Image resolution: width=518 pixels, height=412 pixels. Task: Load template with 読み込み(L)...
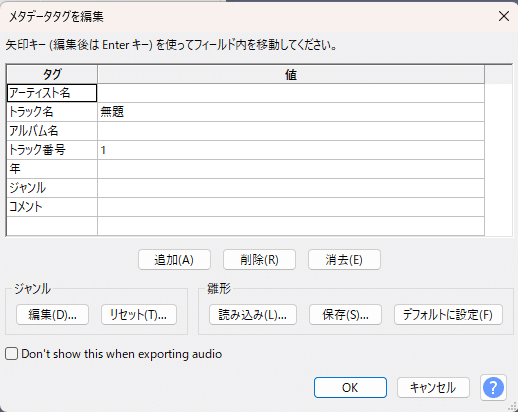pos(253,314)
